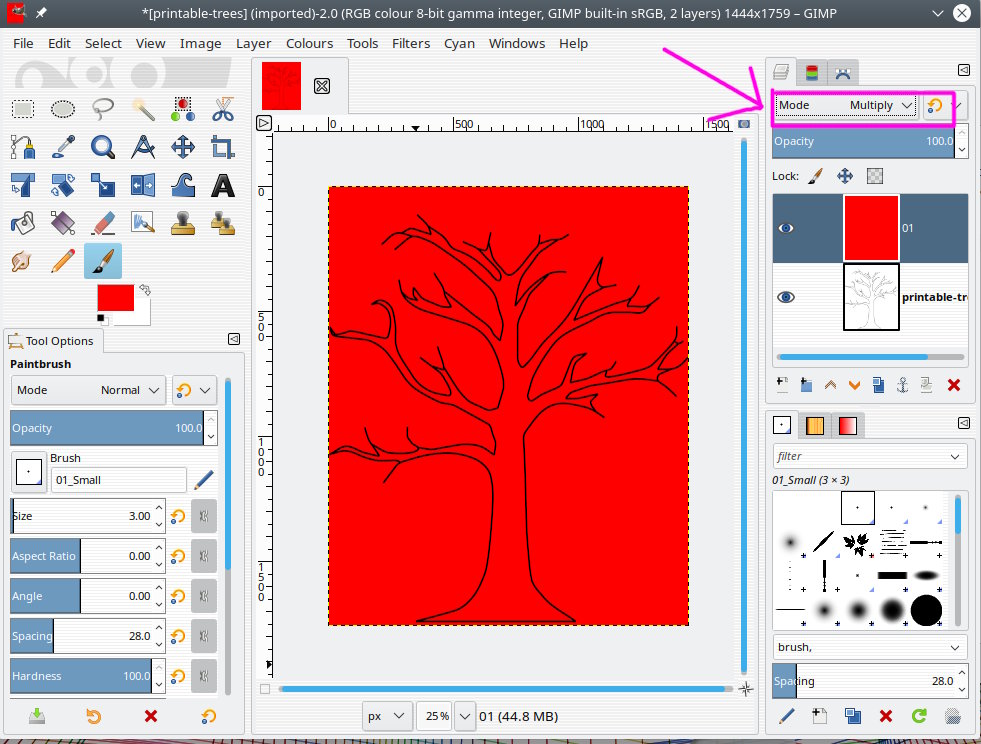
Task: Delete layer with the red X icon
Action: coord(953,385)
